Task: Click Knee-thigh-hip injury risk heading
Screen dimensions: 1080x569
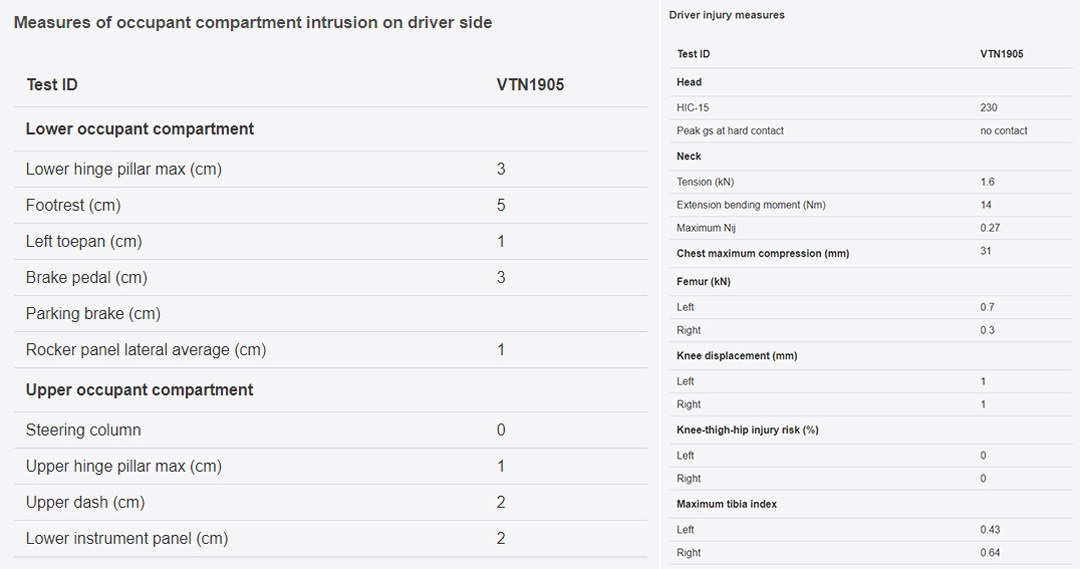Action: (x=748, y=430)
